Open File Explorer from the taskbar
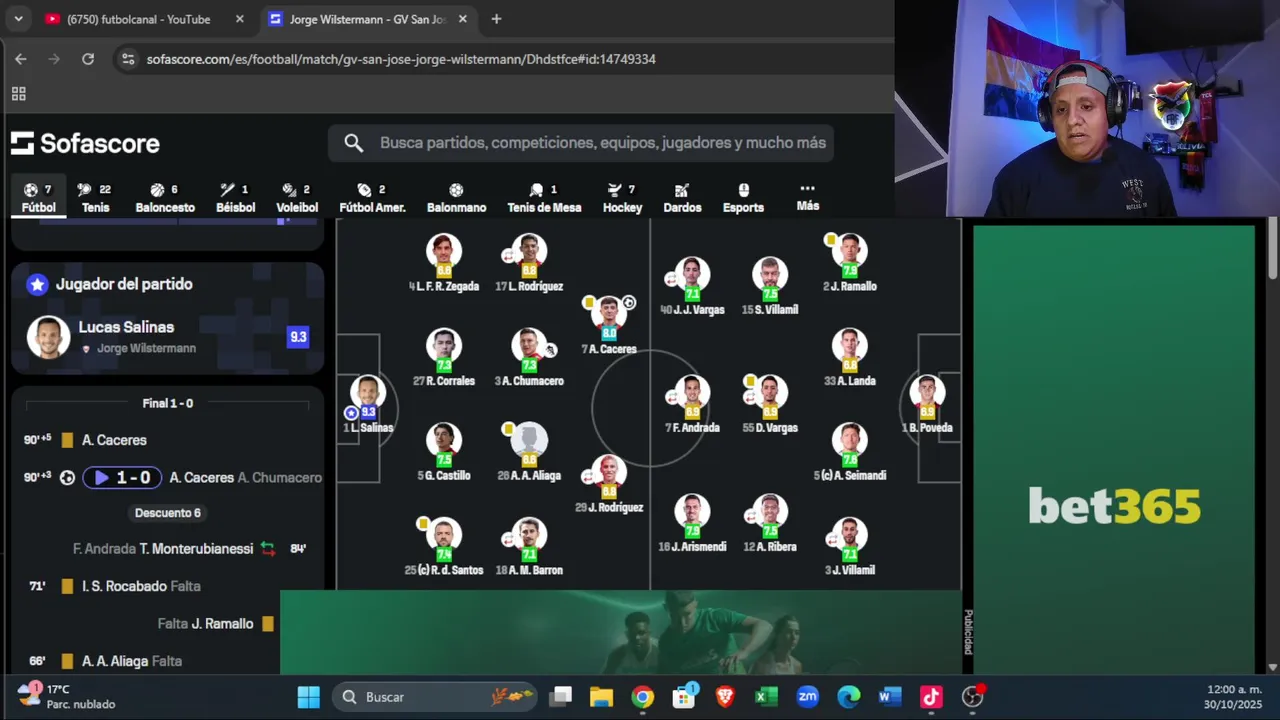Screen dimensions: 1280x720 click(x=601, y=697)
